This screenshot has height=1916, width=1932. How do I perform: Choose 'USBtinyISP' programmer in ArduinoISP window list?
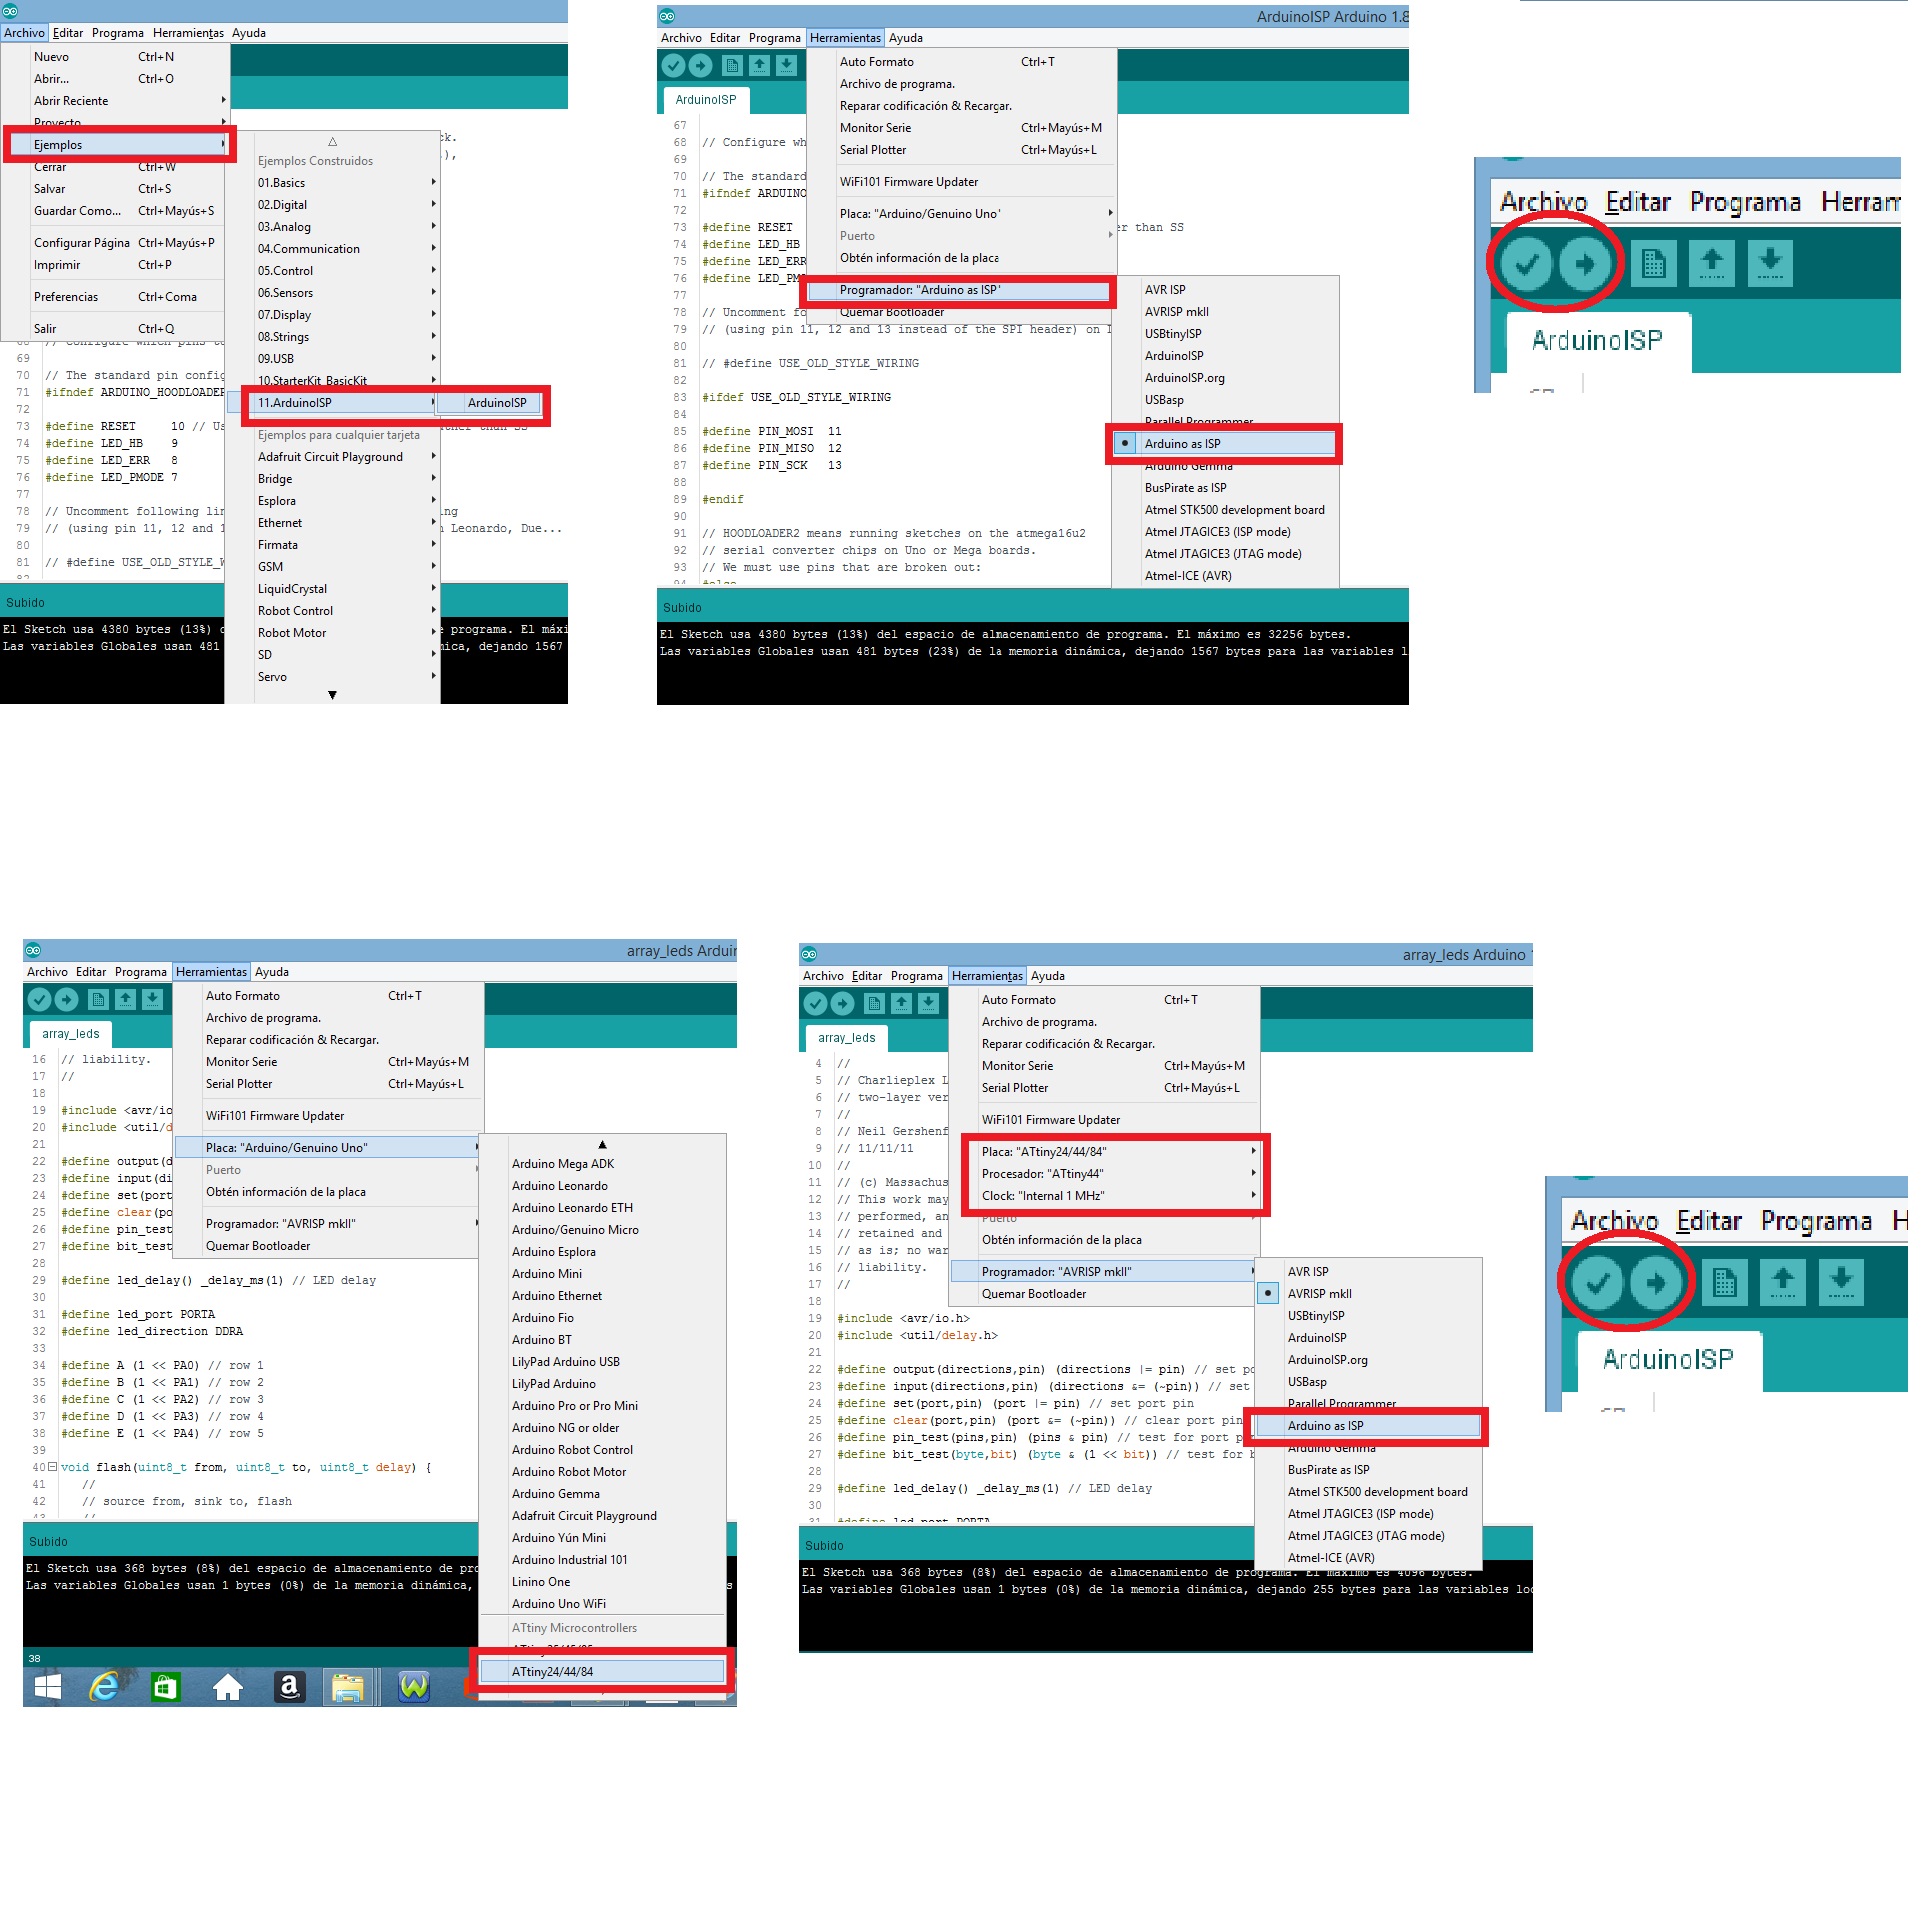tap(1173, 334)
